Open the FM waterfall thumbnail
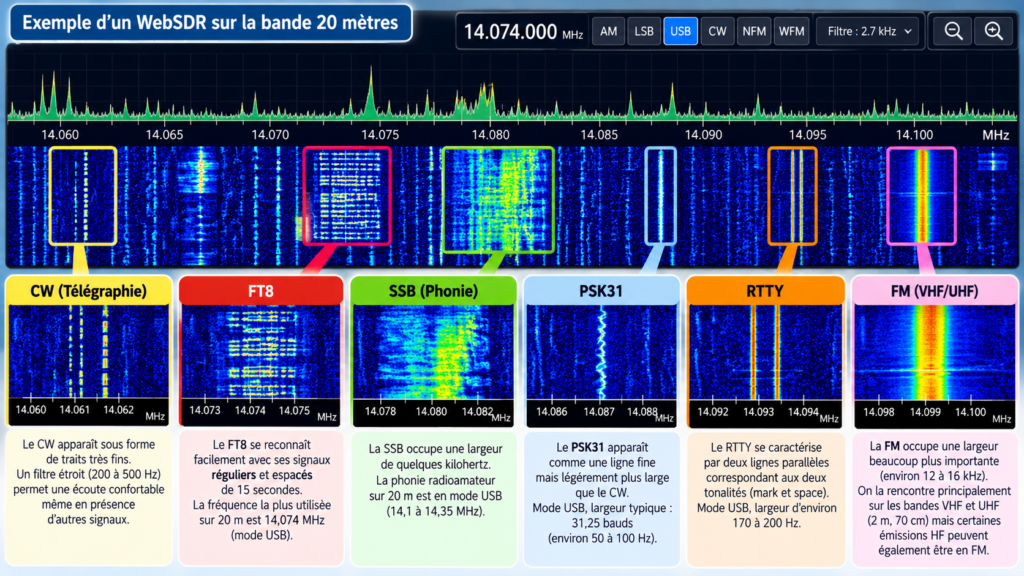Image resolution: width=1024 pixels, height=576 pixels. coord(935,353)
